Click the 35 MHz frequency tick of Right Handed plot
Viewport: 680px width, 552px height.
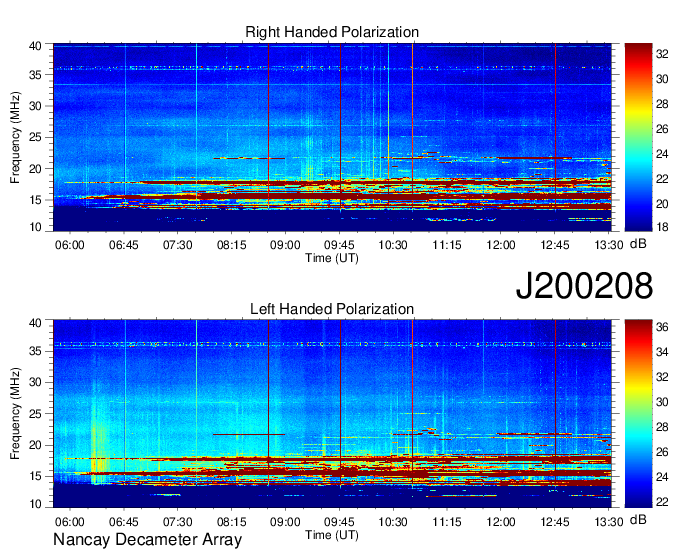[35, 75]
